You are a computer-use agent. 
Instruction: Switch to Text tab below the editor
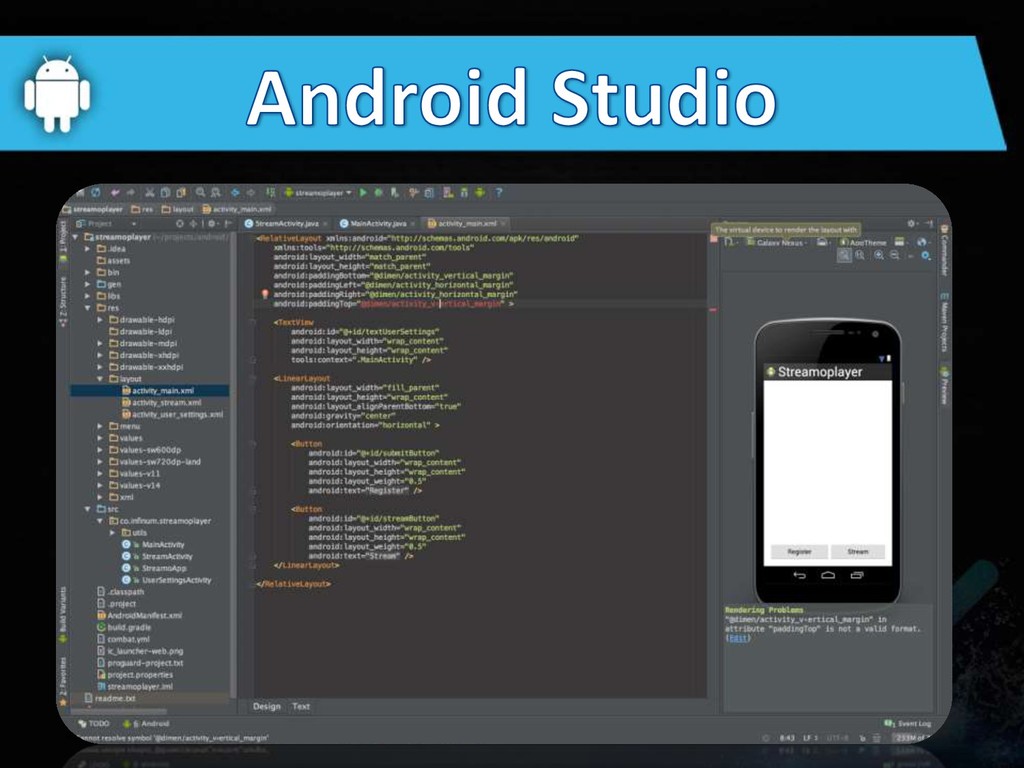(x=301, y=706)
